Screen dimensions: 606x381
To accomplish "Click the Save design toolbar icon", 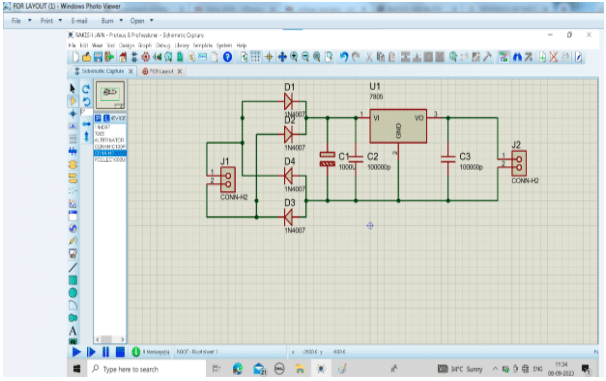I will [x=98, y=57].
